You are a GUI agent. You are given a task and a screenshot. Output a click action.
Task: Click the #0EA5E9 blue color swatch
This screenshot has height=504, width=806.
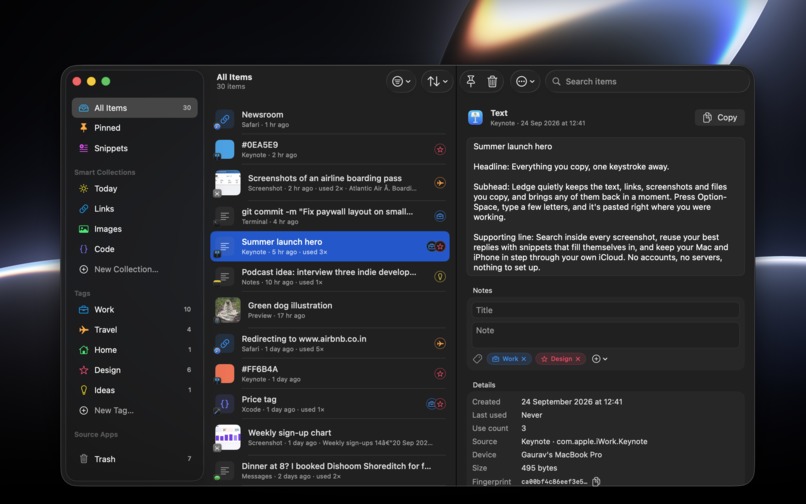tap(225, 149)
